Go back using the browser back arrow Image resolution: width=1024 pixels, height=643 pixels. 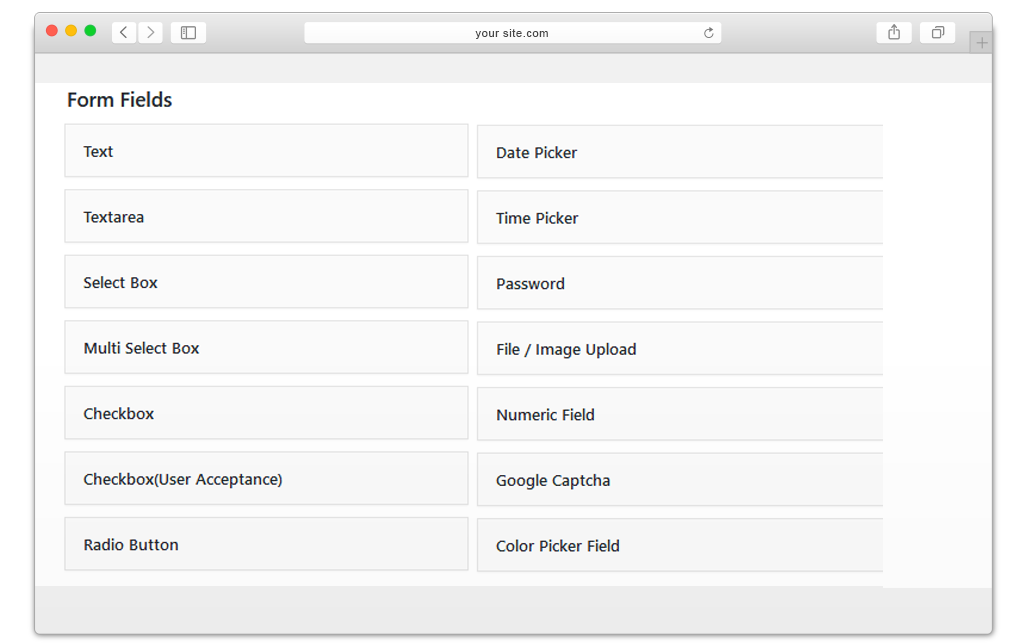[123, 32]
